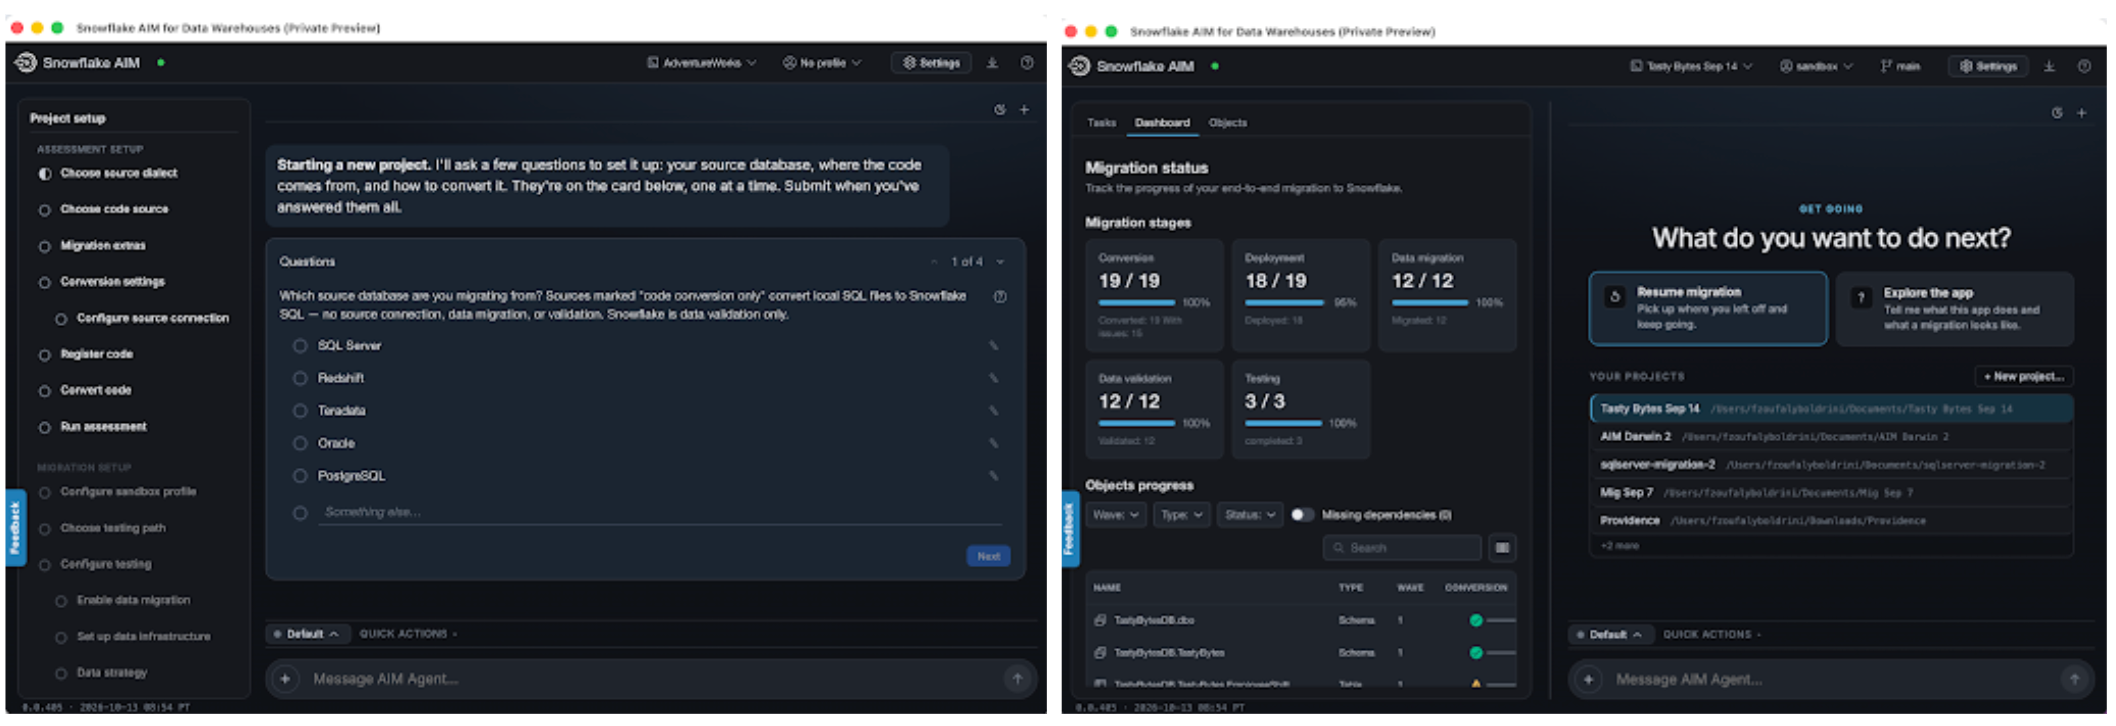Click the attach plus icon in the Project setup message box
This screenshot has width=2116, height=726.
pos(285,679)
